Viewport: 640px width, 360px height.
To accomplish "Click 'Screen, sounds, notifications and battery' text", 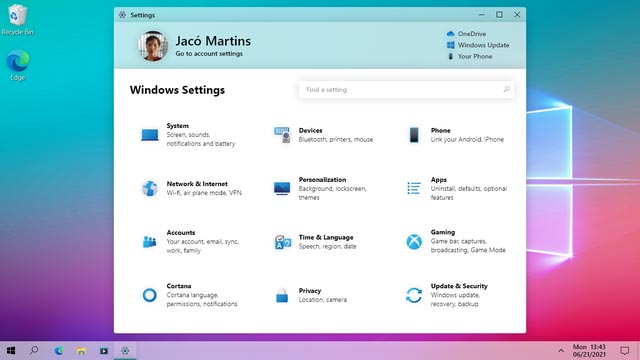I will pos(201,139).
